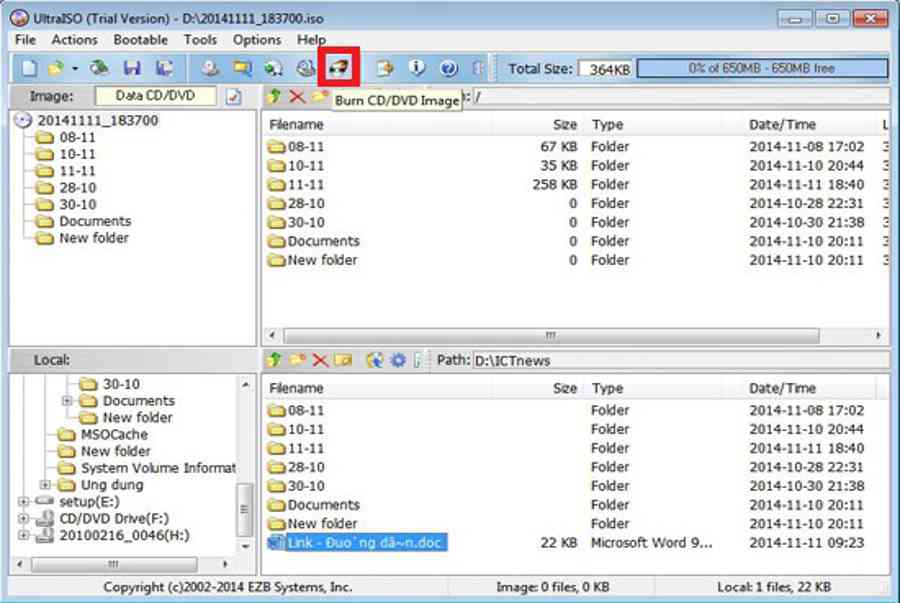Image resolution: width=900 pixels, height=603 pixels.
Task: Expand the setup(E:) drive node
Action: pyautogui.click(x=24, y=501)
